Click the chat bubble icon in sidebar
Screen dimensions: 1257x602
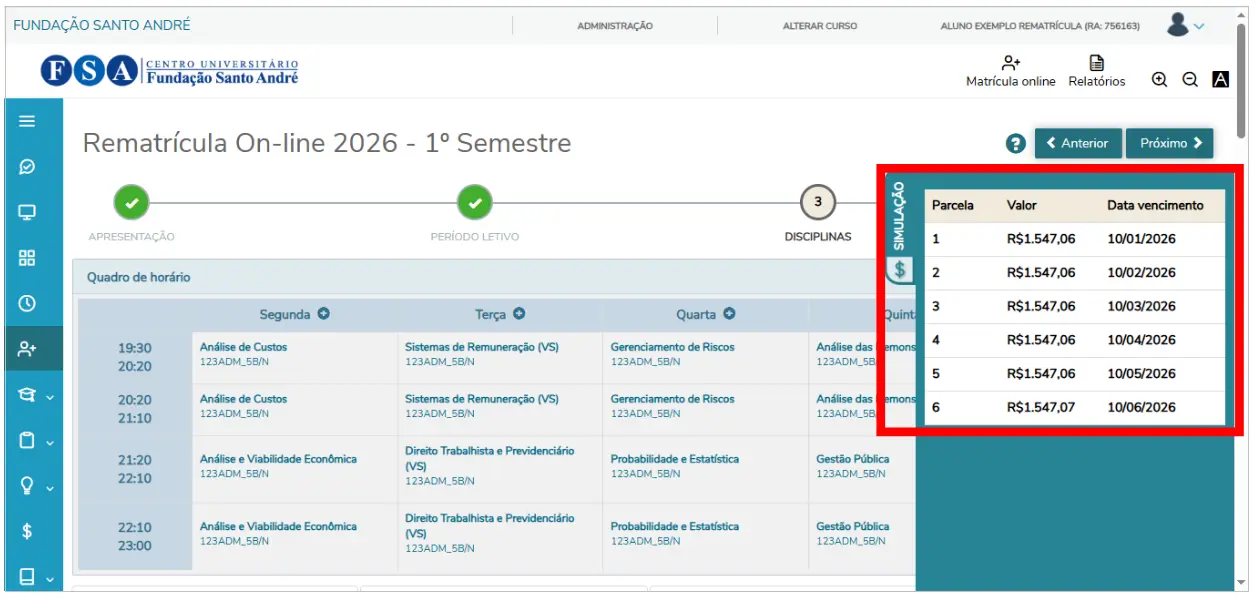(x=27, y=167)
